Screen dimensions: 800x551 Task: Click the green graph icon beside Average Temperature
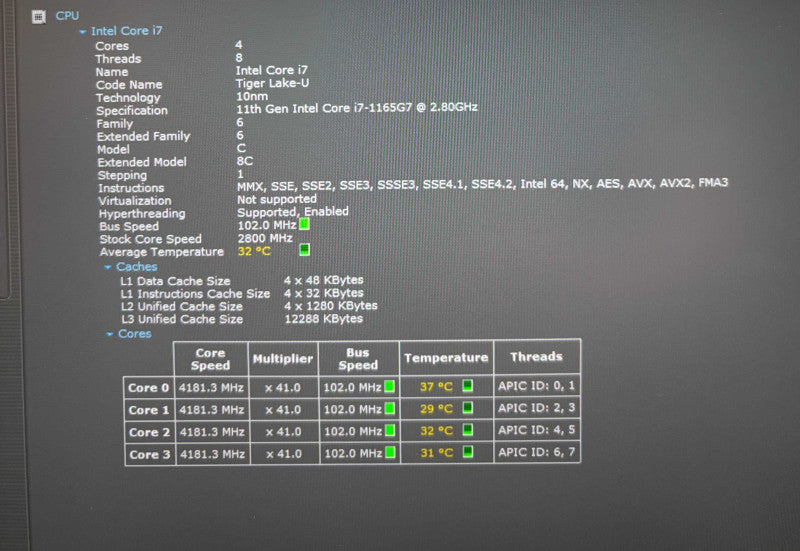305,250
